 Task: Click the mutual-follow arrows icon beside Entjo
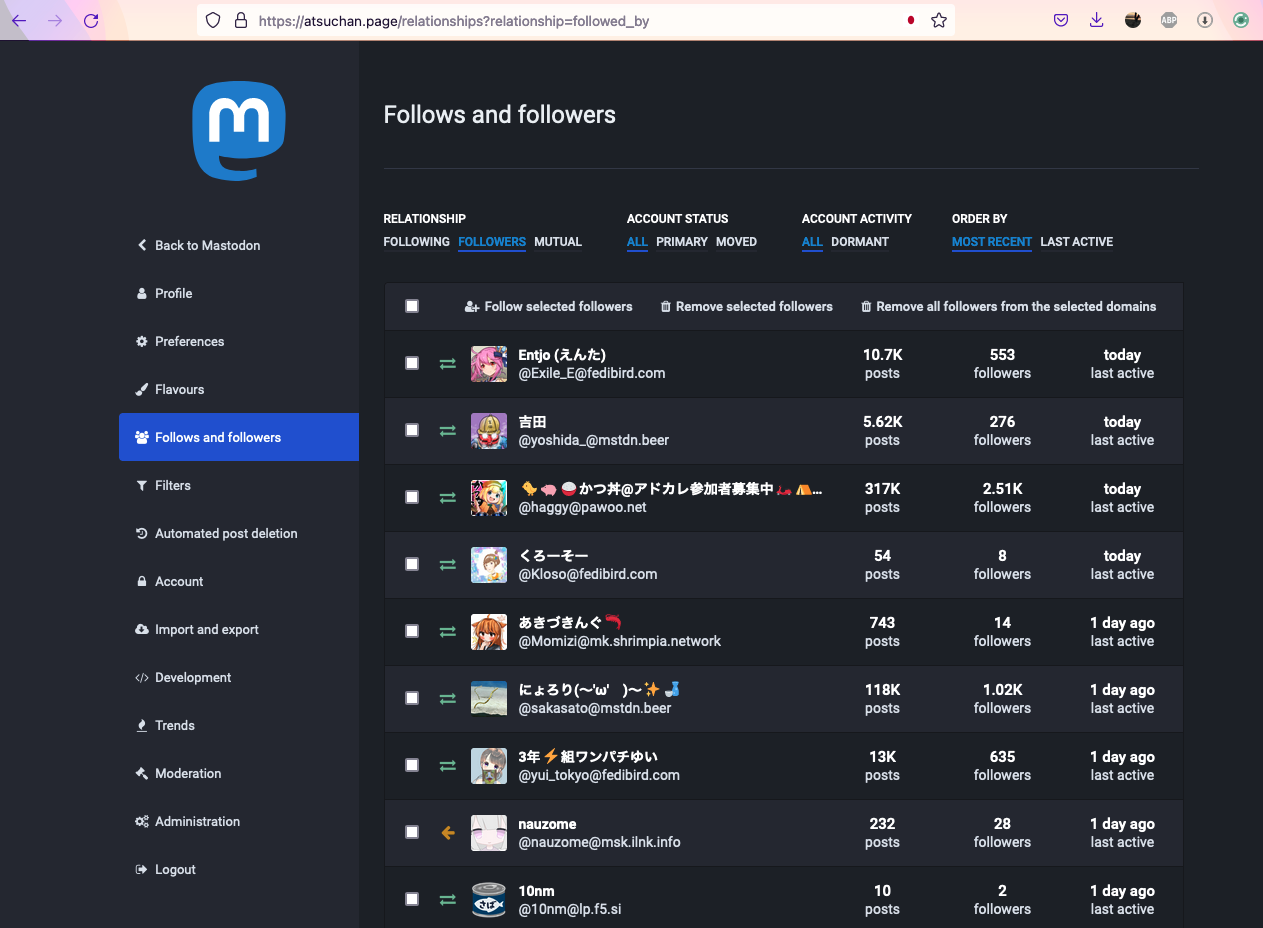[x=448, y=364]
